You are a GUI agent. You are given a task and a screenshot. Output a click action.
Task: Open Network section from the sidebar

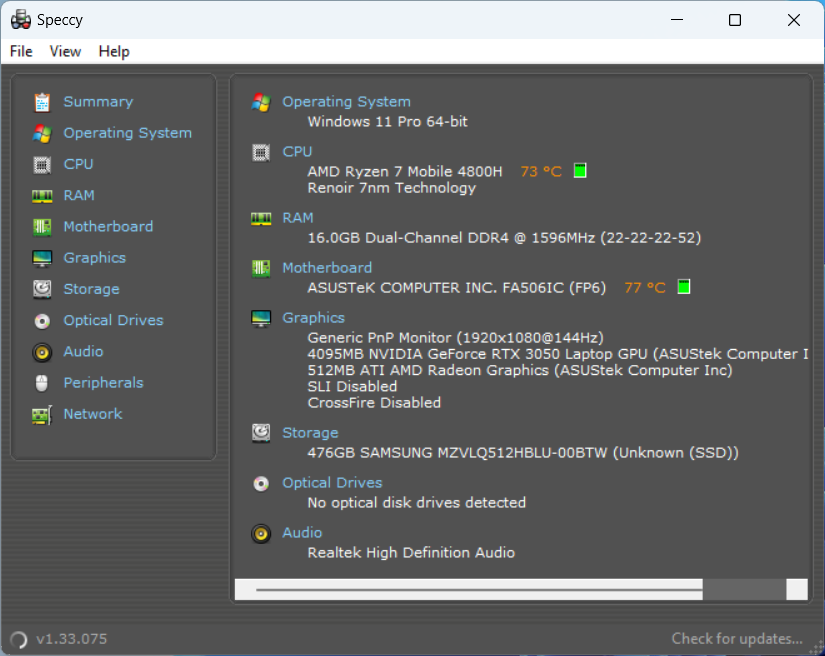point(93,414)
